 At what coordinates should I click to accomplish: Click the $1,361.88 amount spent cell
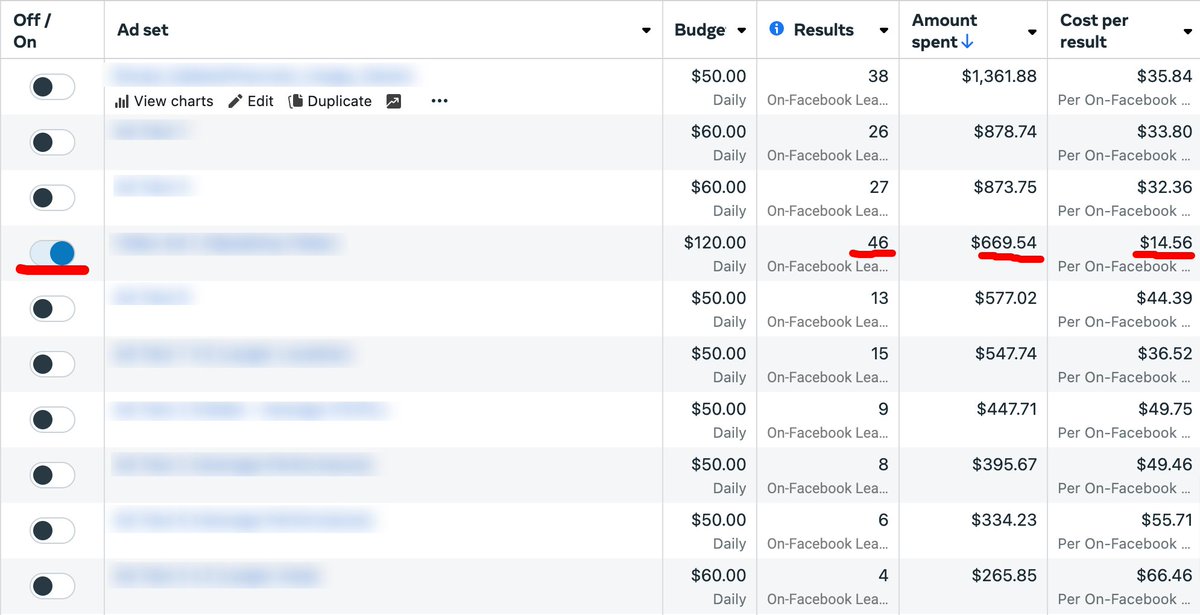(999, 76)
